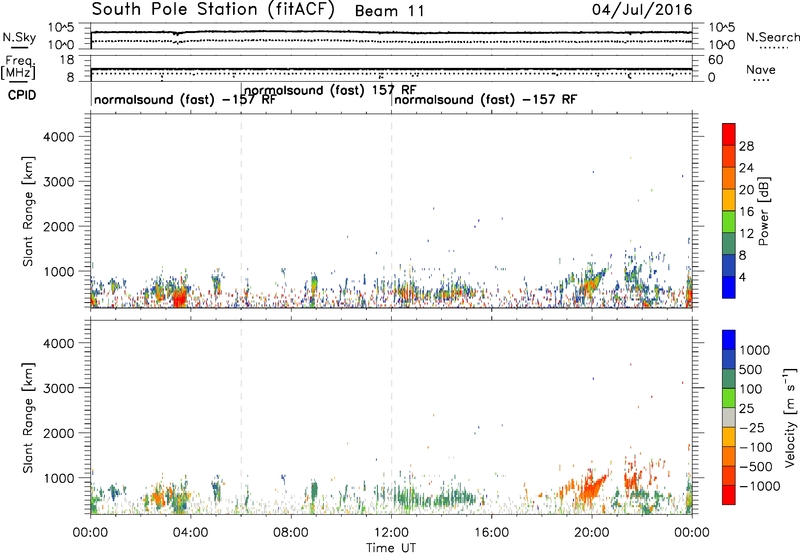Click the '500' label on the Velocity colorbar
Viewport: 800px width, 554px height.
[751, 369]
